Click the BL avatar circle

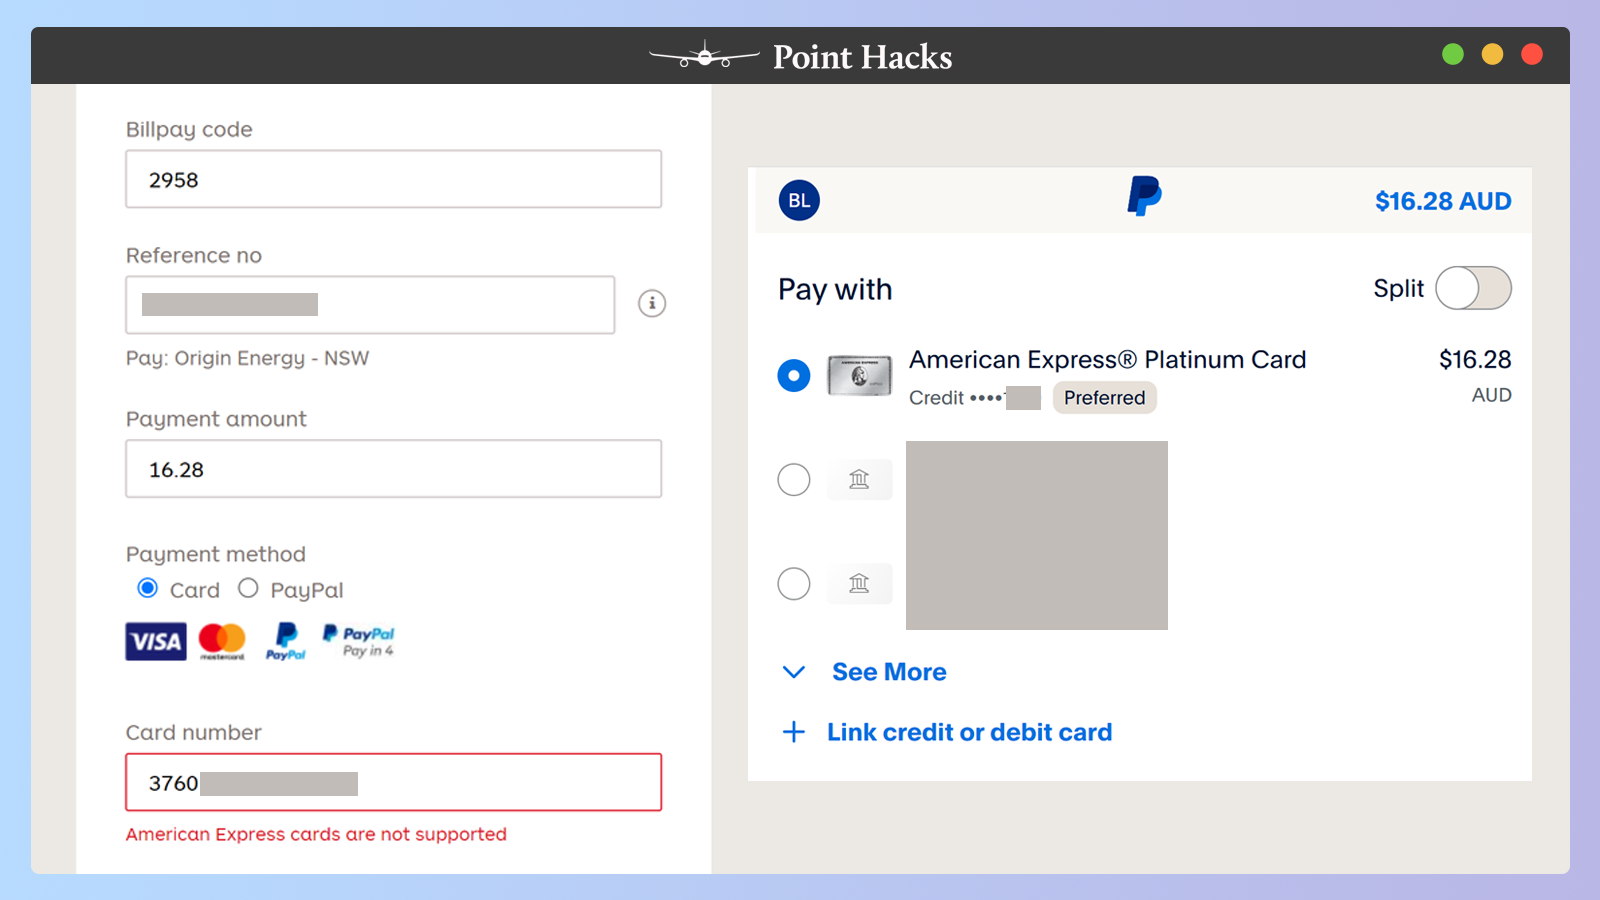(x=798, y=200)
